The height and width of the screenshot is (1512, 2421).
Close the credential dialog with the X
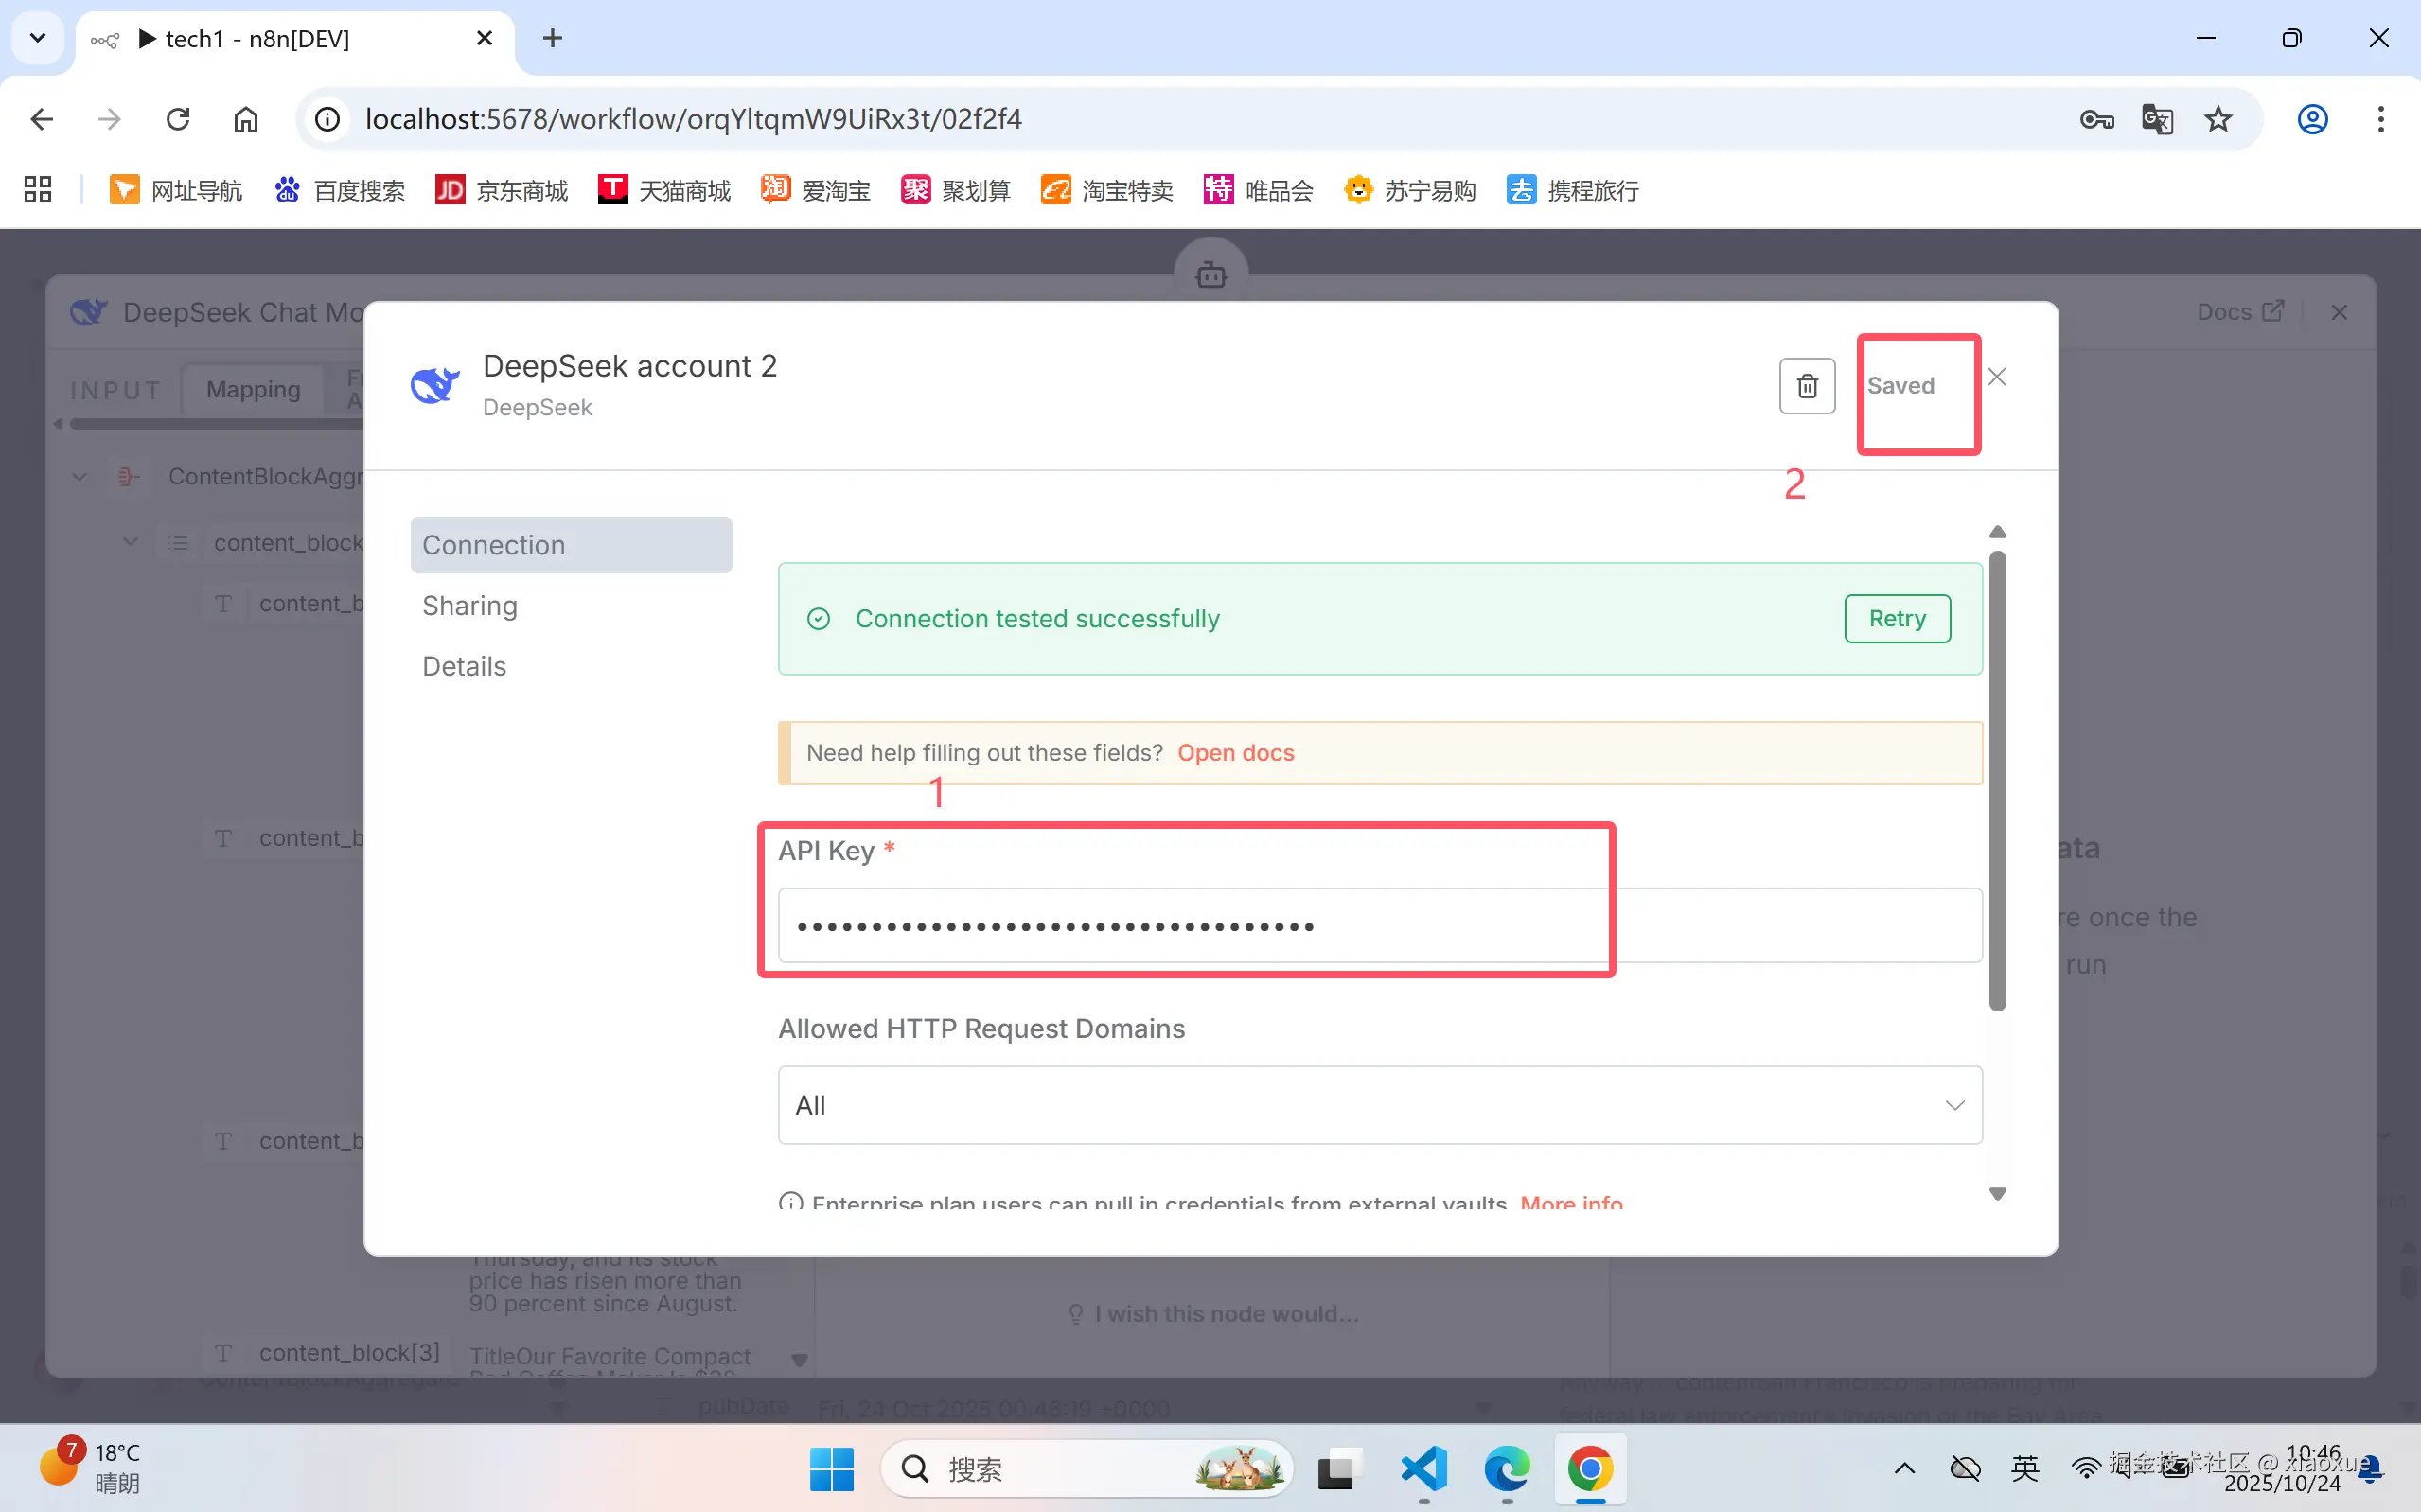pos(1996,377)
